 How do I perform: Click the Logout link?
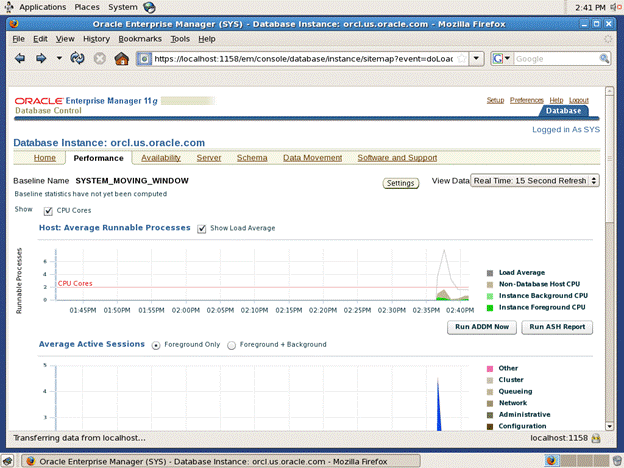coord(579,100)
